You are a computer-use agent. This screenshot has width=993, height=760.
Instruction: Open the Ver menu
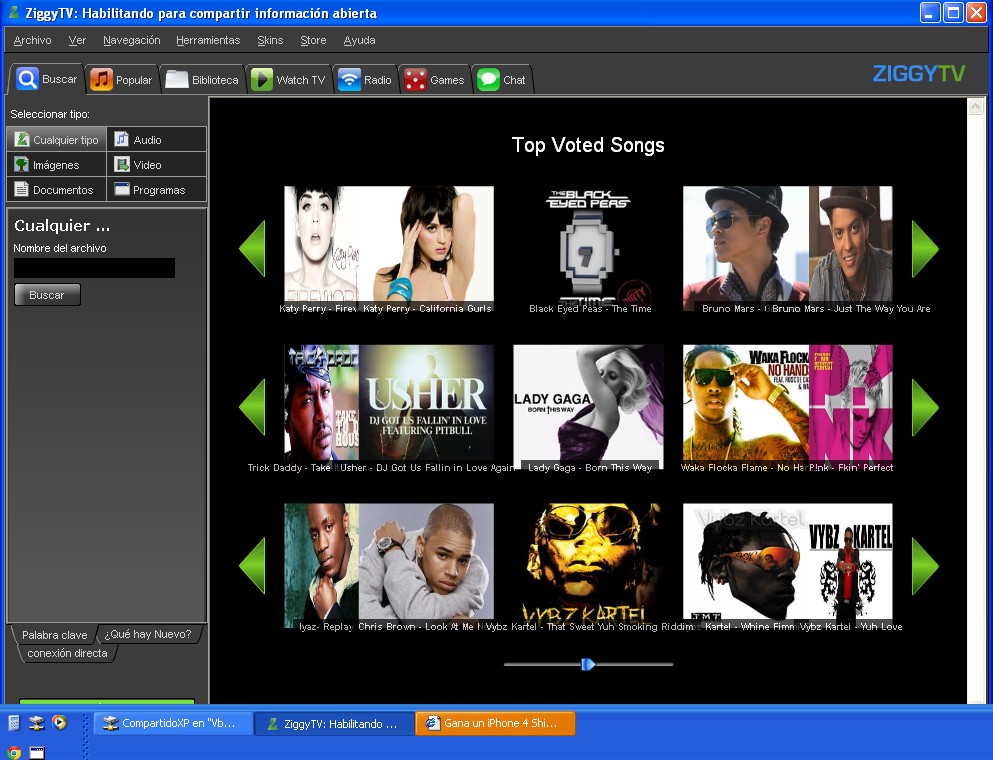77,40
